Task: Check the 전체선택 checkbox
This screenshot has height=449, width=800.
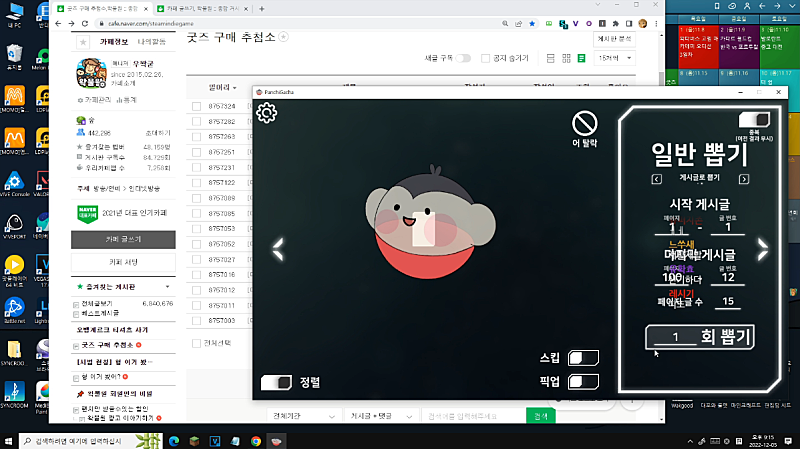Action: click(196, 343)
